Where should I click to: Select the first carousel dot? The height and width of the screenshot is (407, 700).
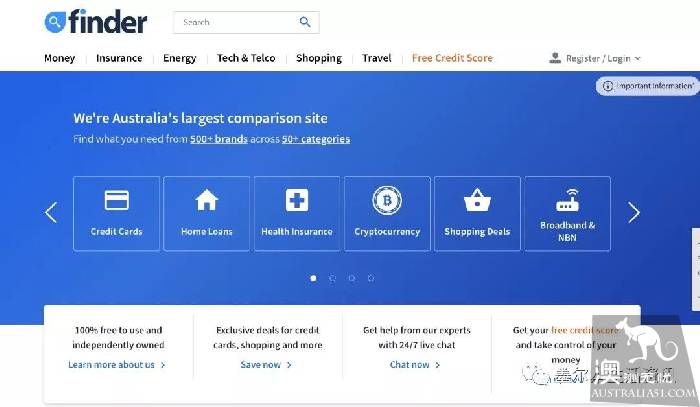click(x=313, y=278)
